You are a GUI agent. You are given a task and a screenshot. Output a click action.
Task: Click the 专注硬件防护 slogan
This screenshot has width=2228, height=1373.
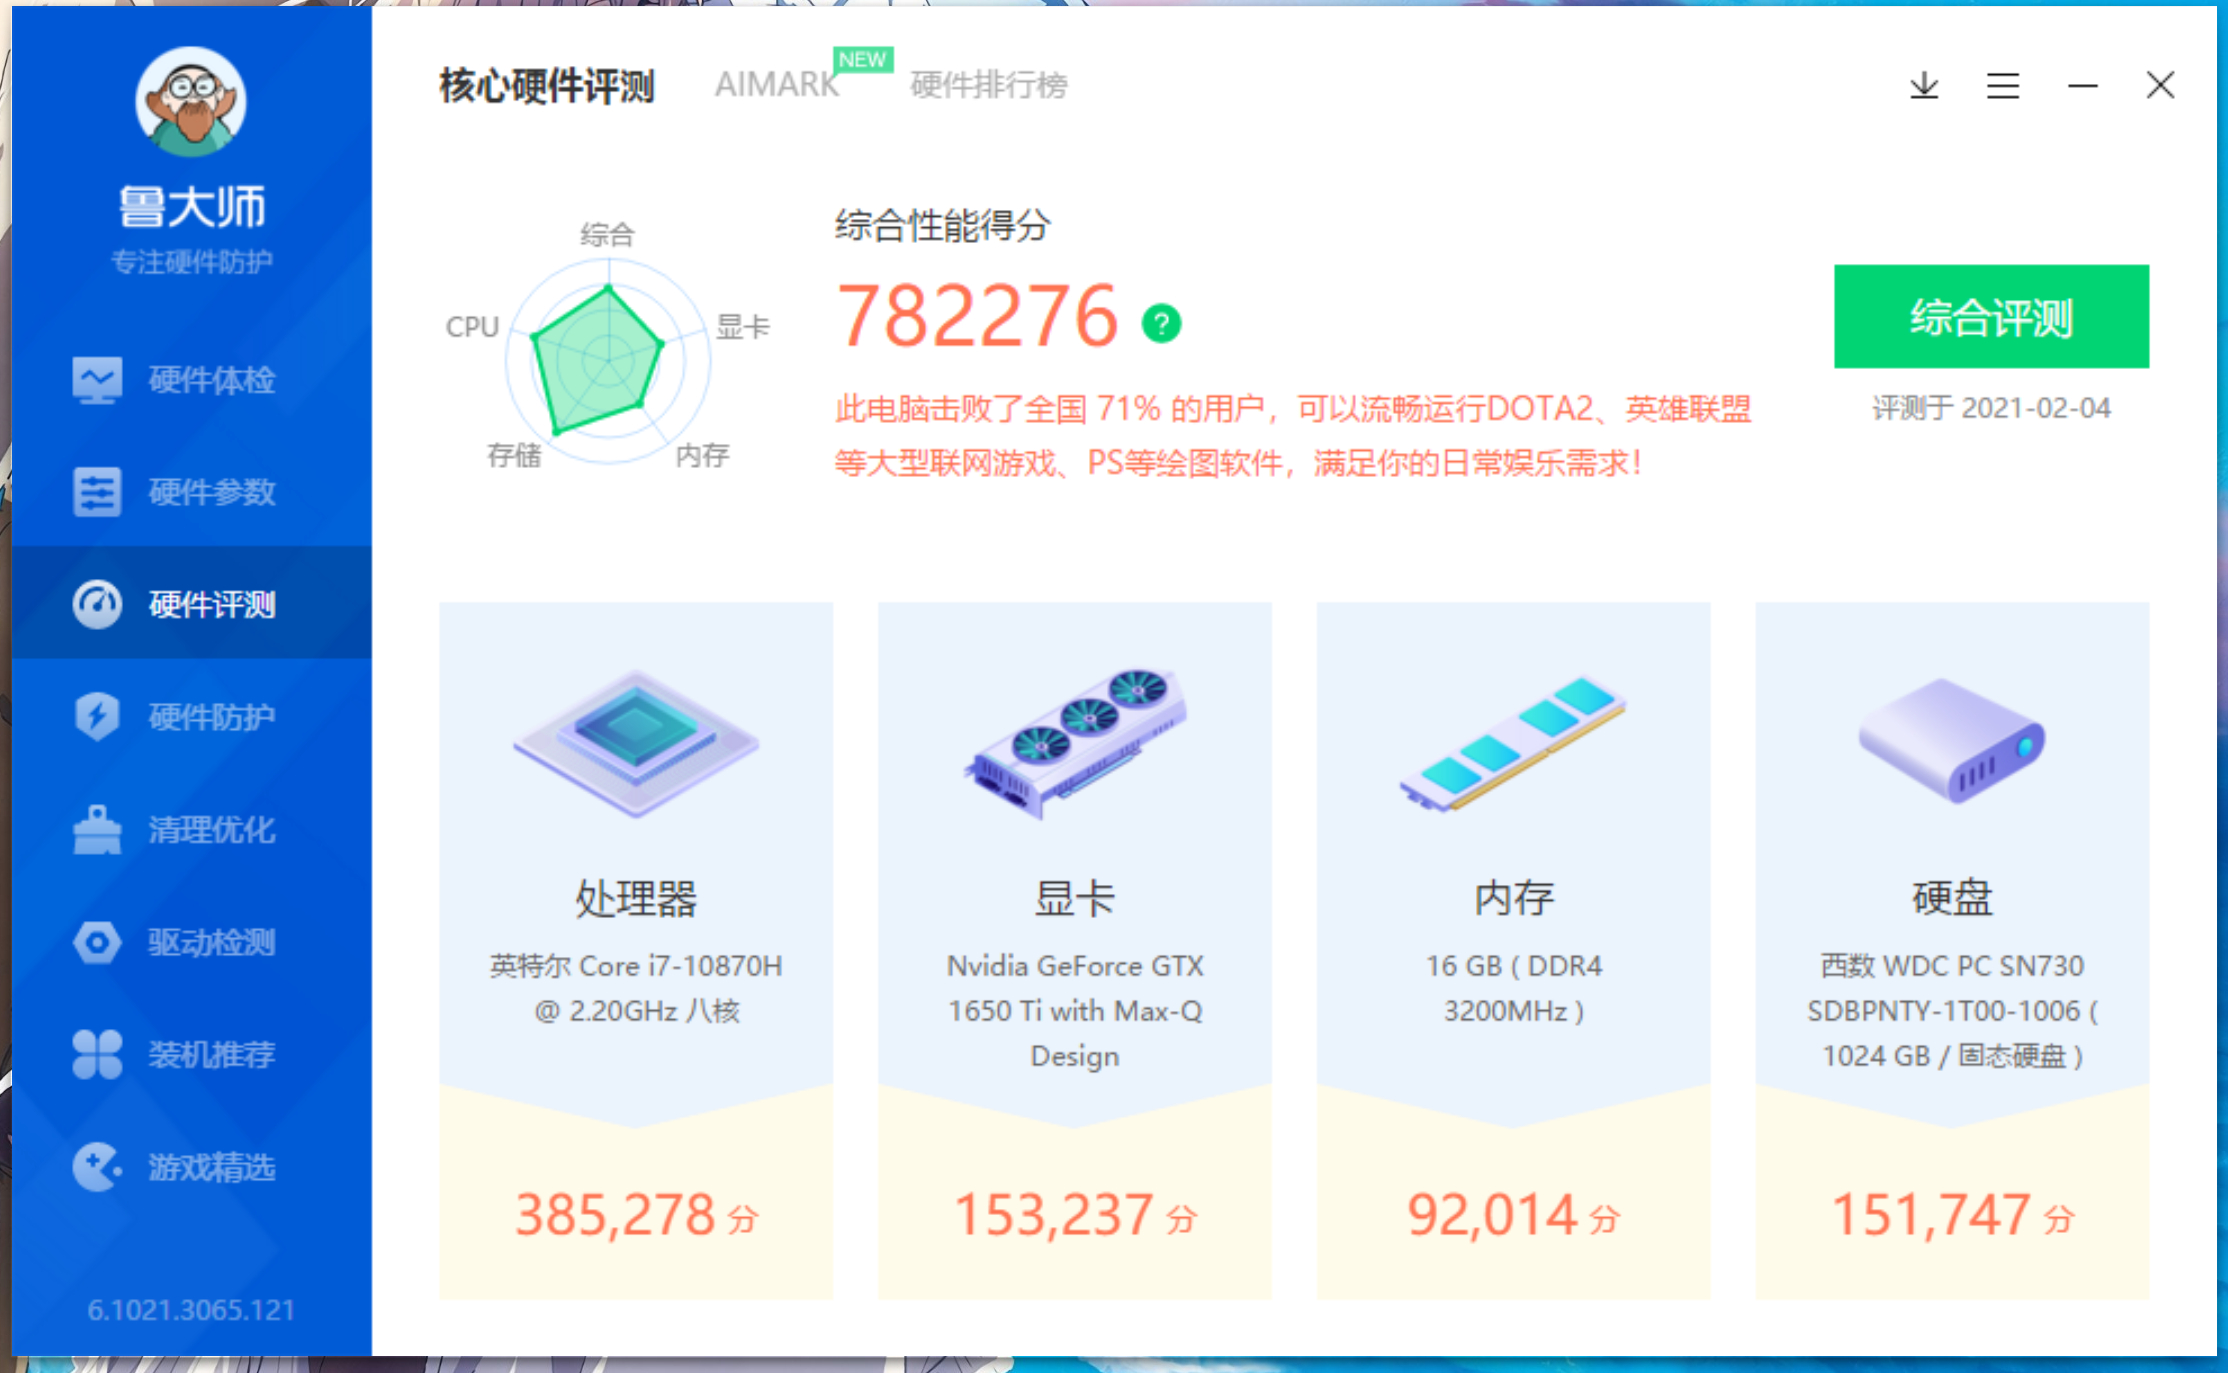click(191, 262)
